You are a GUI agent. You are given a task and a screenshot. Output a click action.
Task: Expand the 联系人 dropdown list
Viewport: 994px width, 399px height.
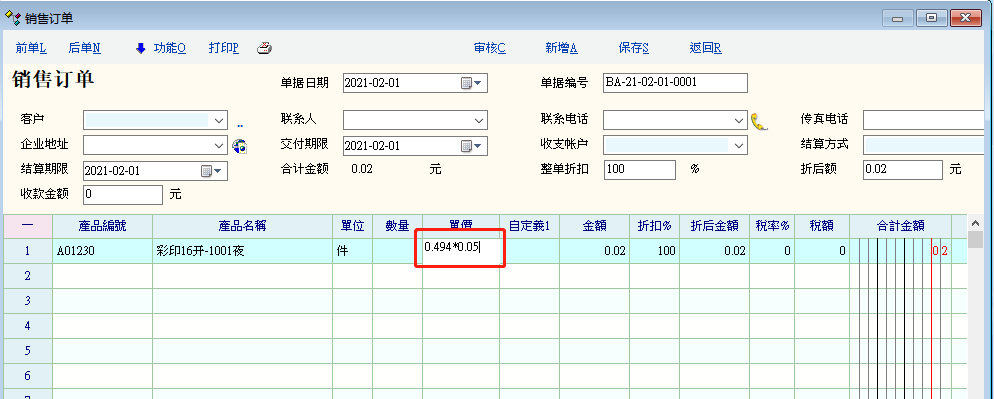[479, 120]
